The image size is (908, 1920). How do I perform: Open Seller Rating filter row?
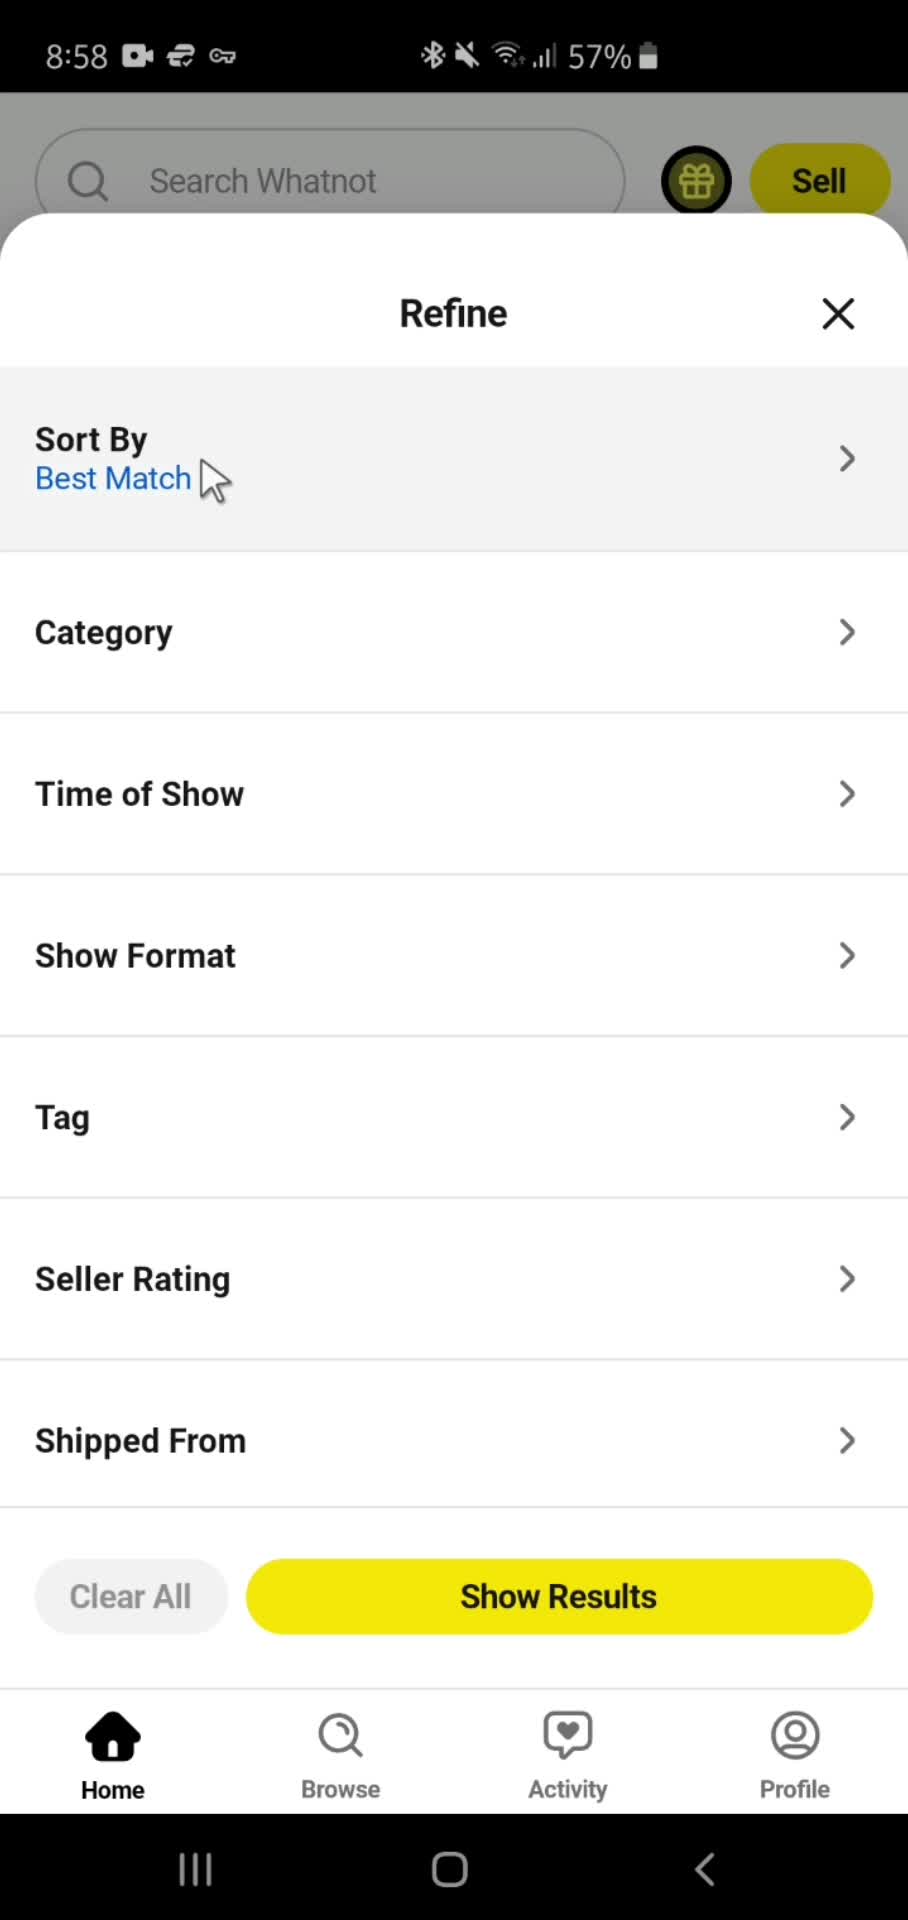point(453,1279)
